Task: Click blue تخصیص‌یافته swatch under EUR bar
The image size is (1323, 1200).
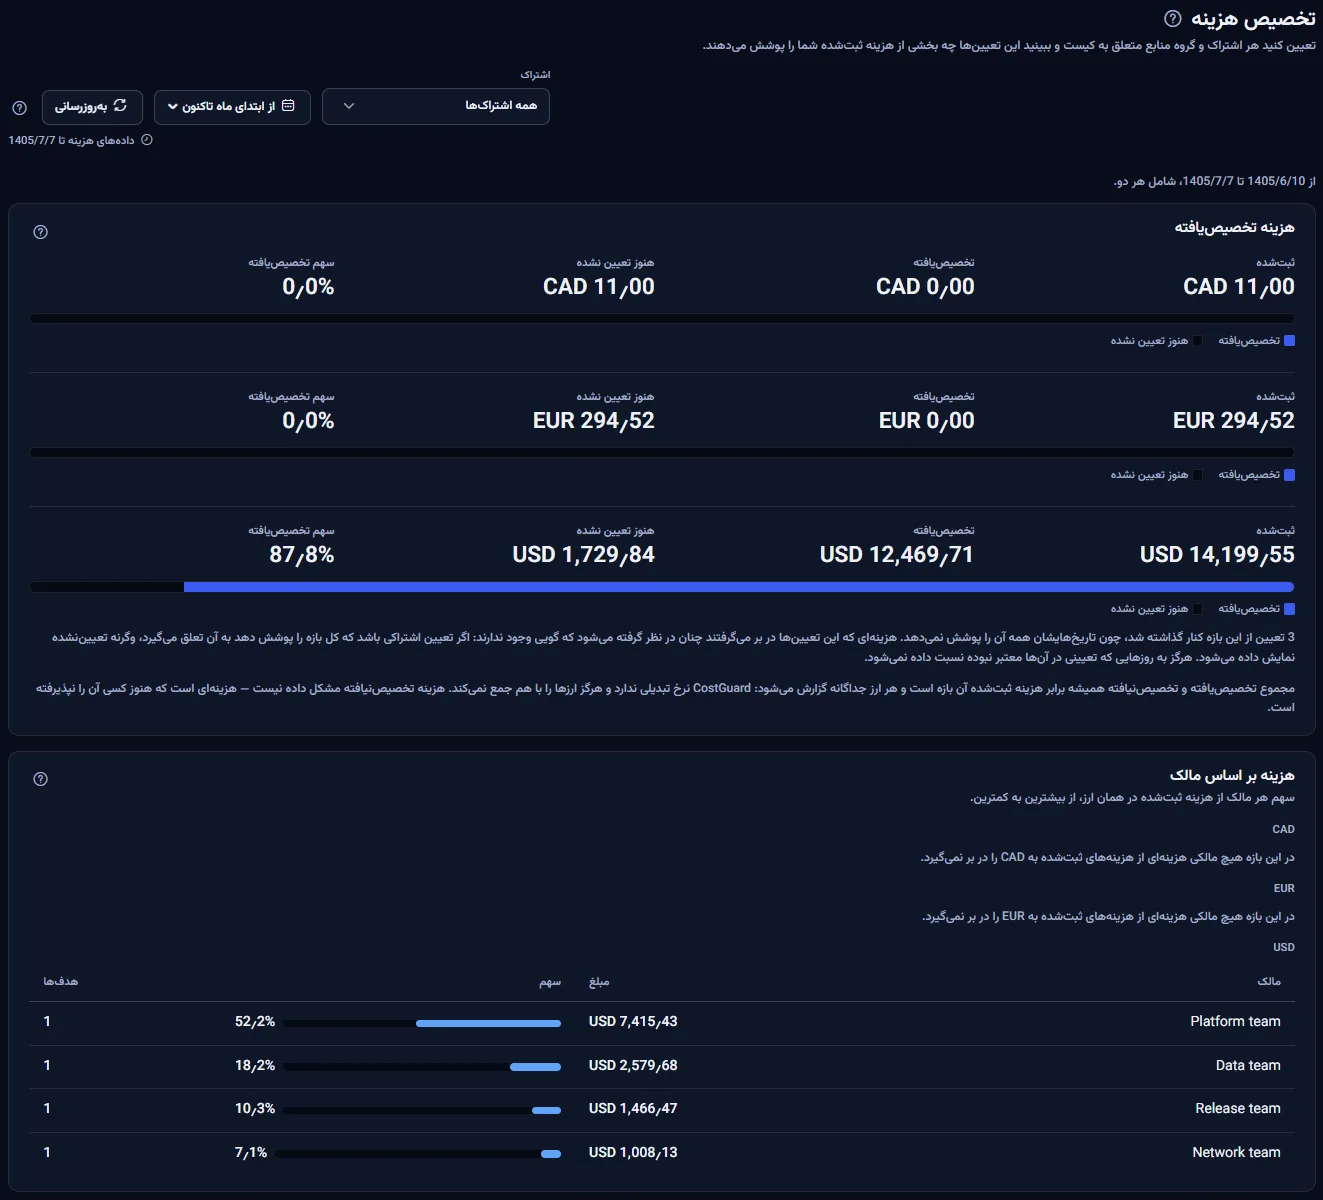Action: (1289, 475)
